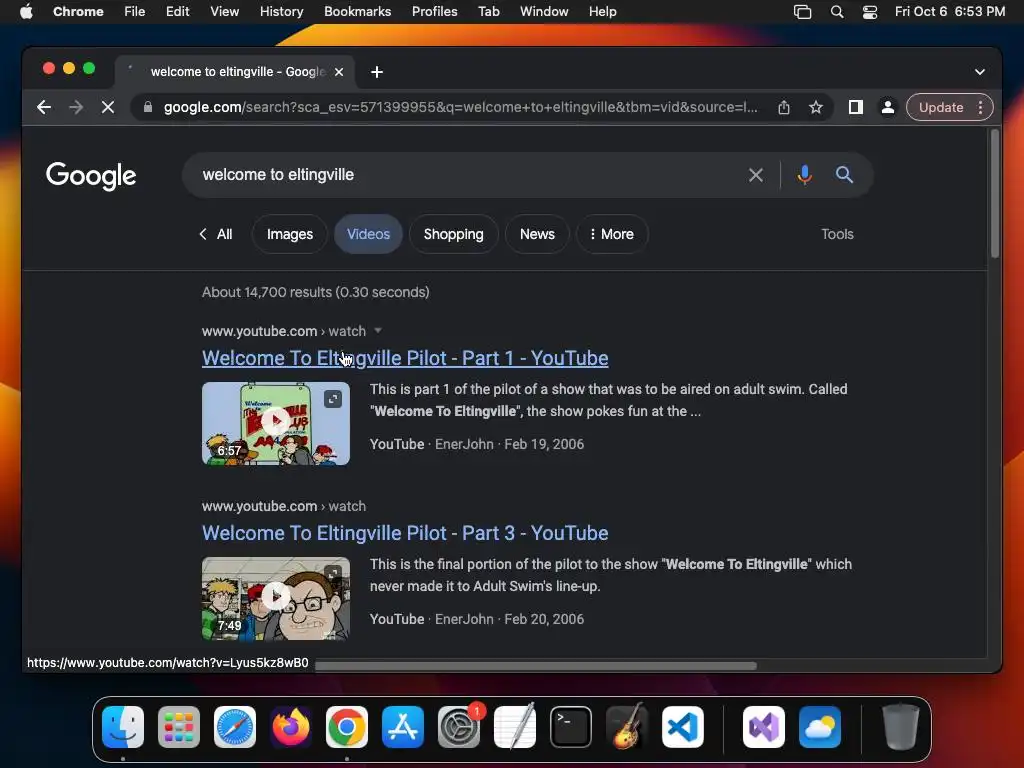1024x768 pixels.
Task: Open macOS Control Center icon
Action: [870, 12]
